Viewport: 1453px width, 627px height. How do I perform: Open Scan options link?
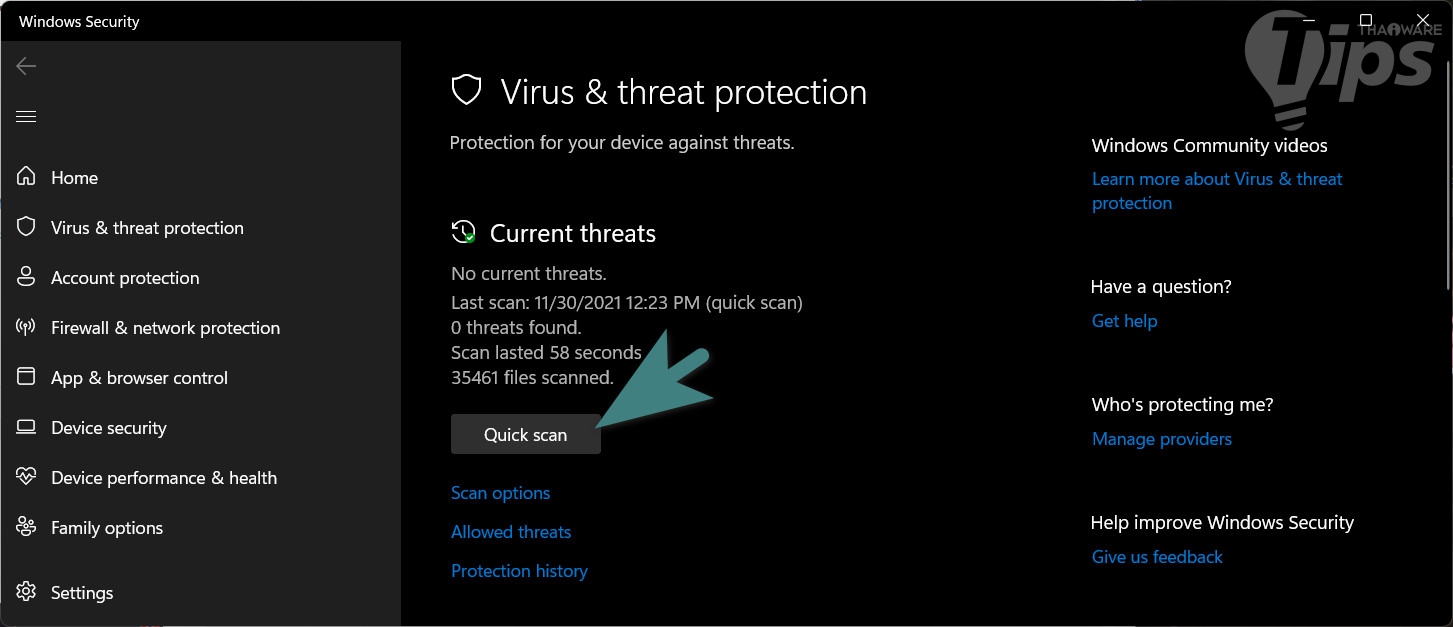tap(500, 493)
